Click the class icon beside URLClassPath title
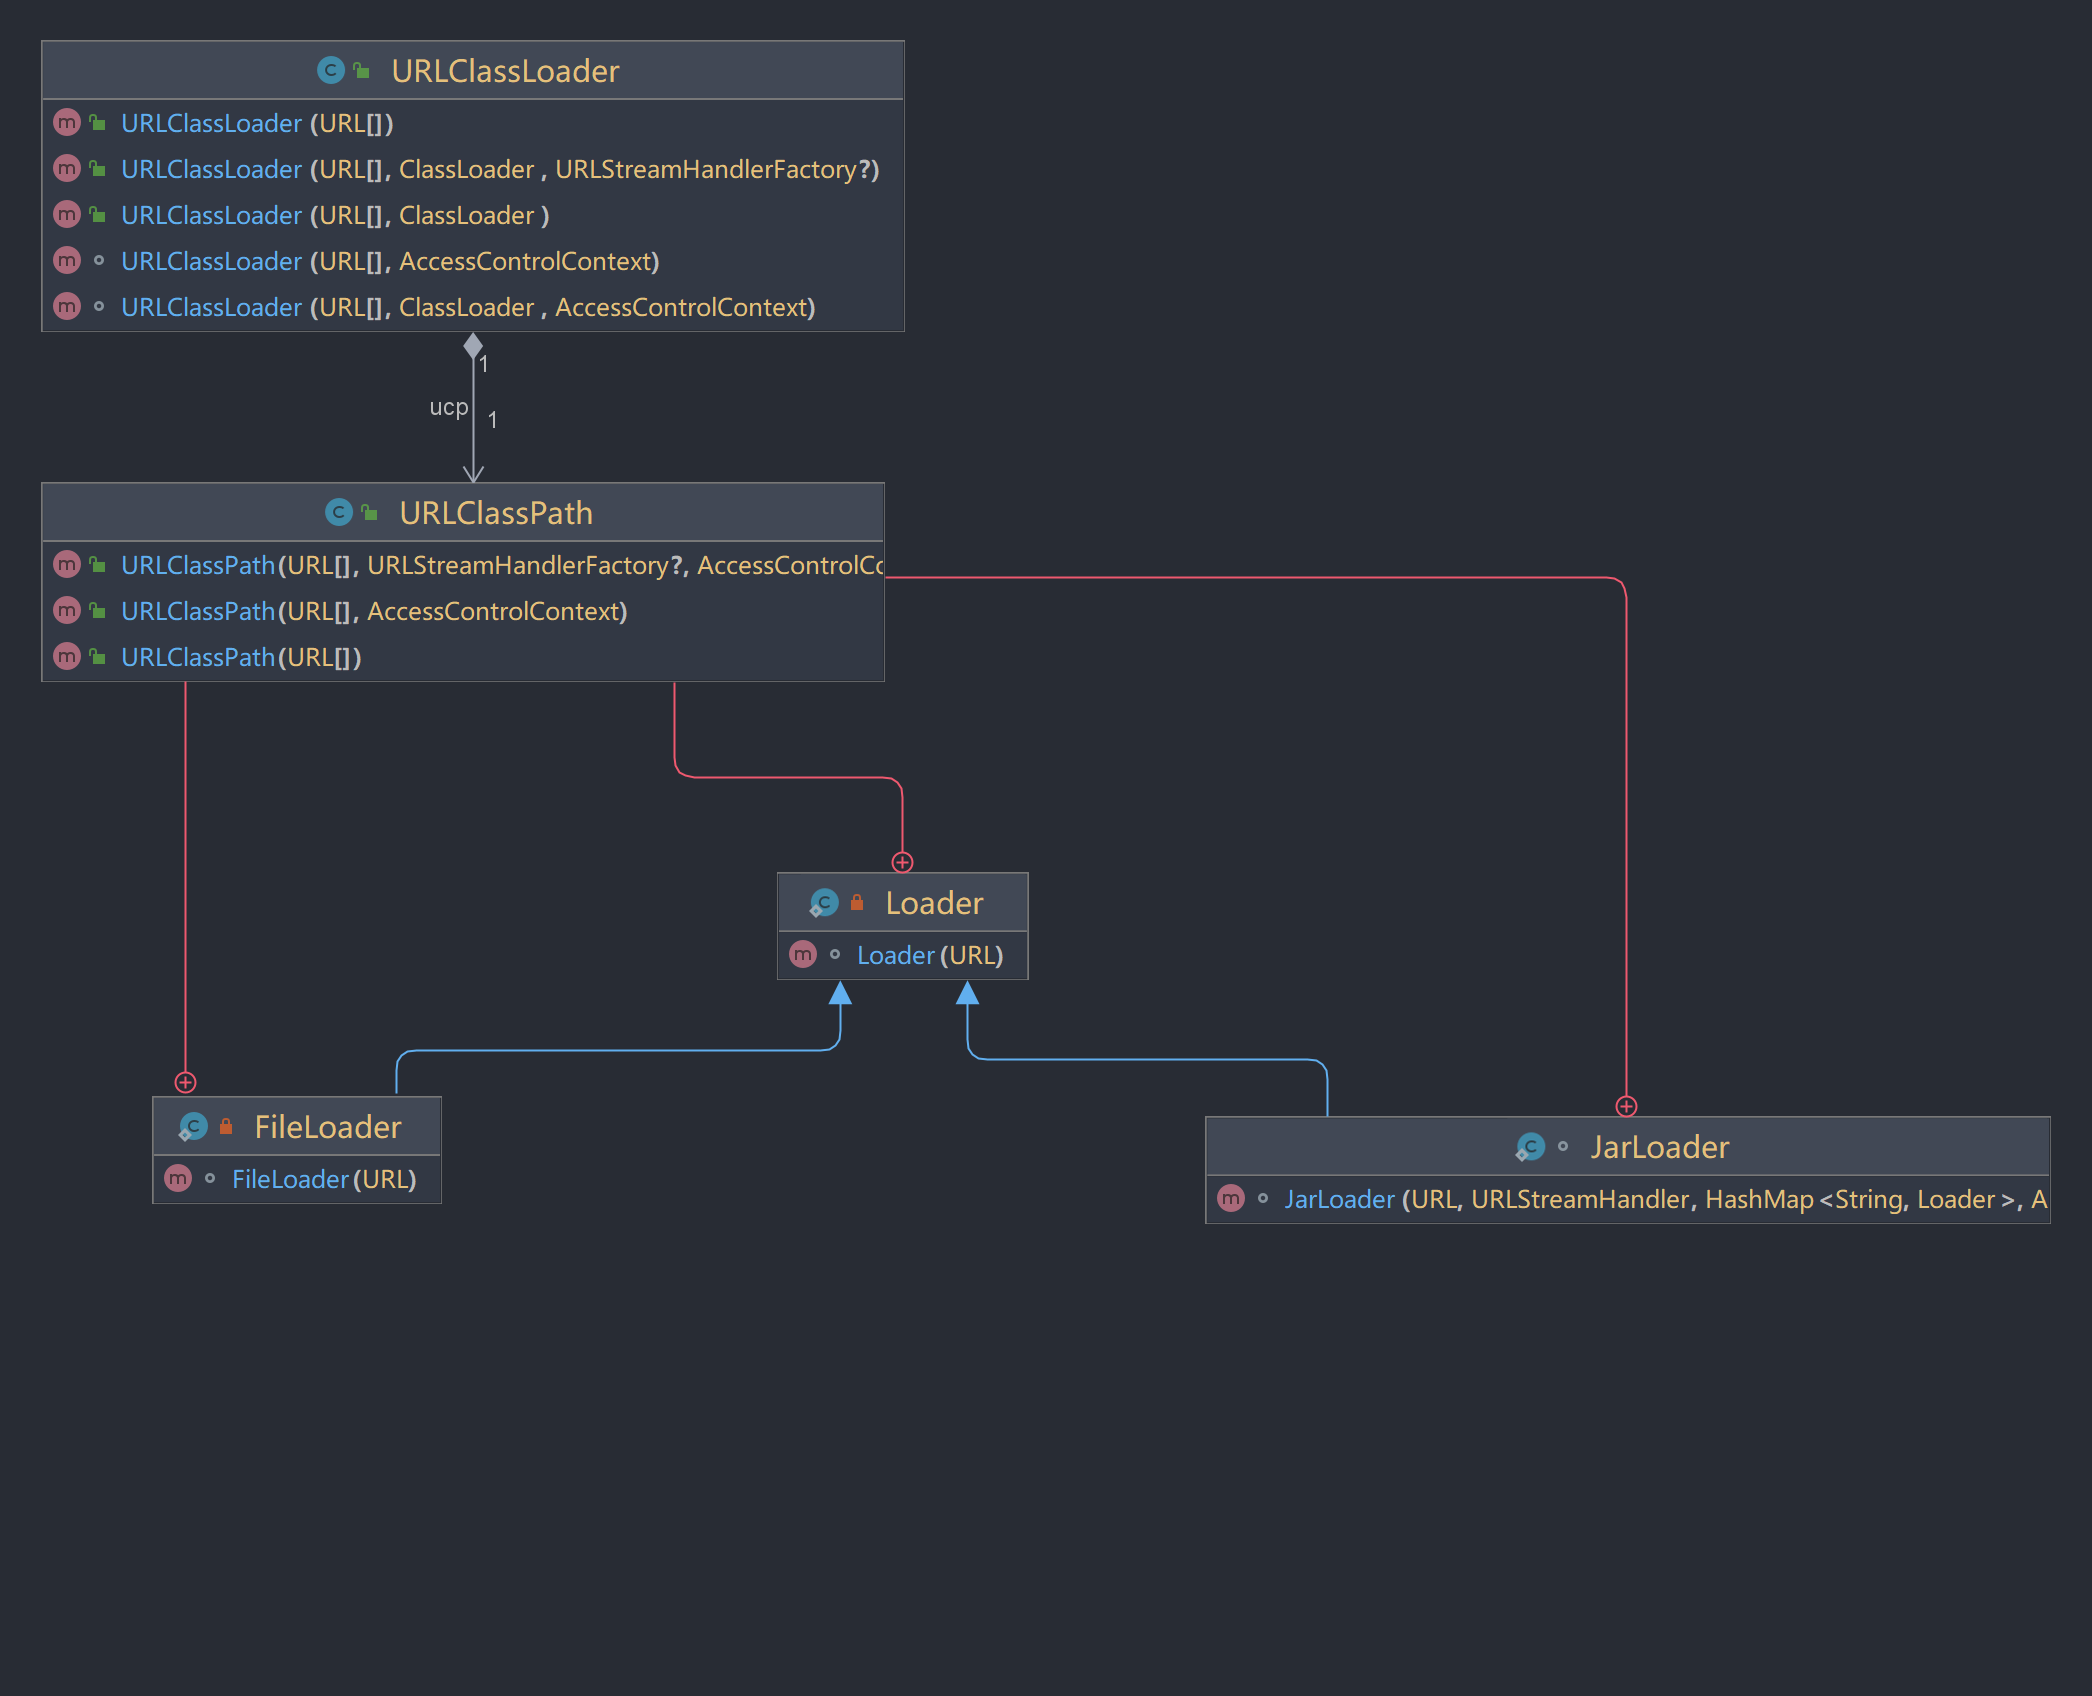Image resolution: width=2092 pixels, height=1696 pixels. tap(338, 513)
